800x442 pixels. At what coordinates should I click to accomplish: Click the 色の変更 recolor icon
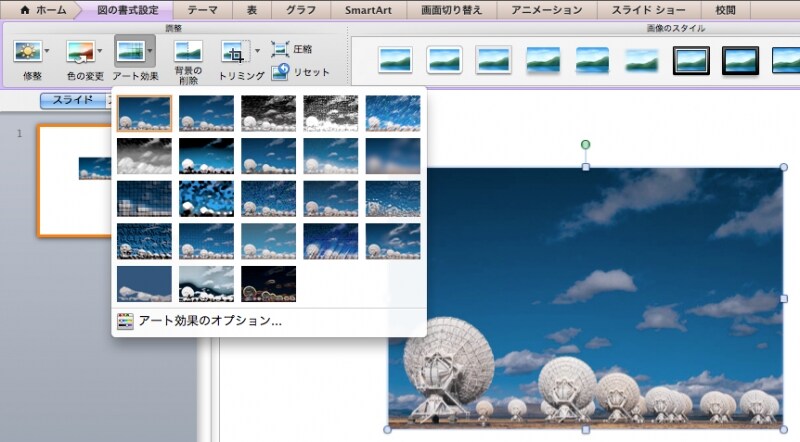(81, 52)
